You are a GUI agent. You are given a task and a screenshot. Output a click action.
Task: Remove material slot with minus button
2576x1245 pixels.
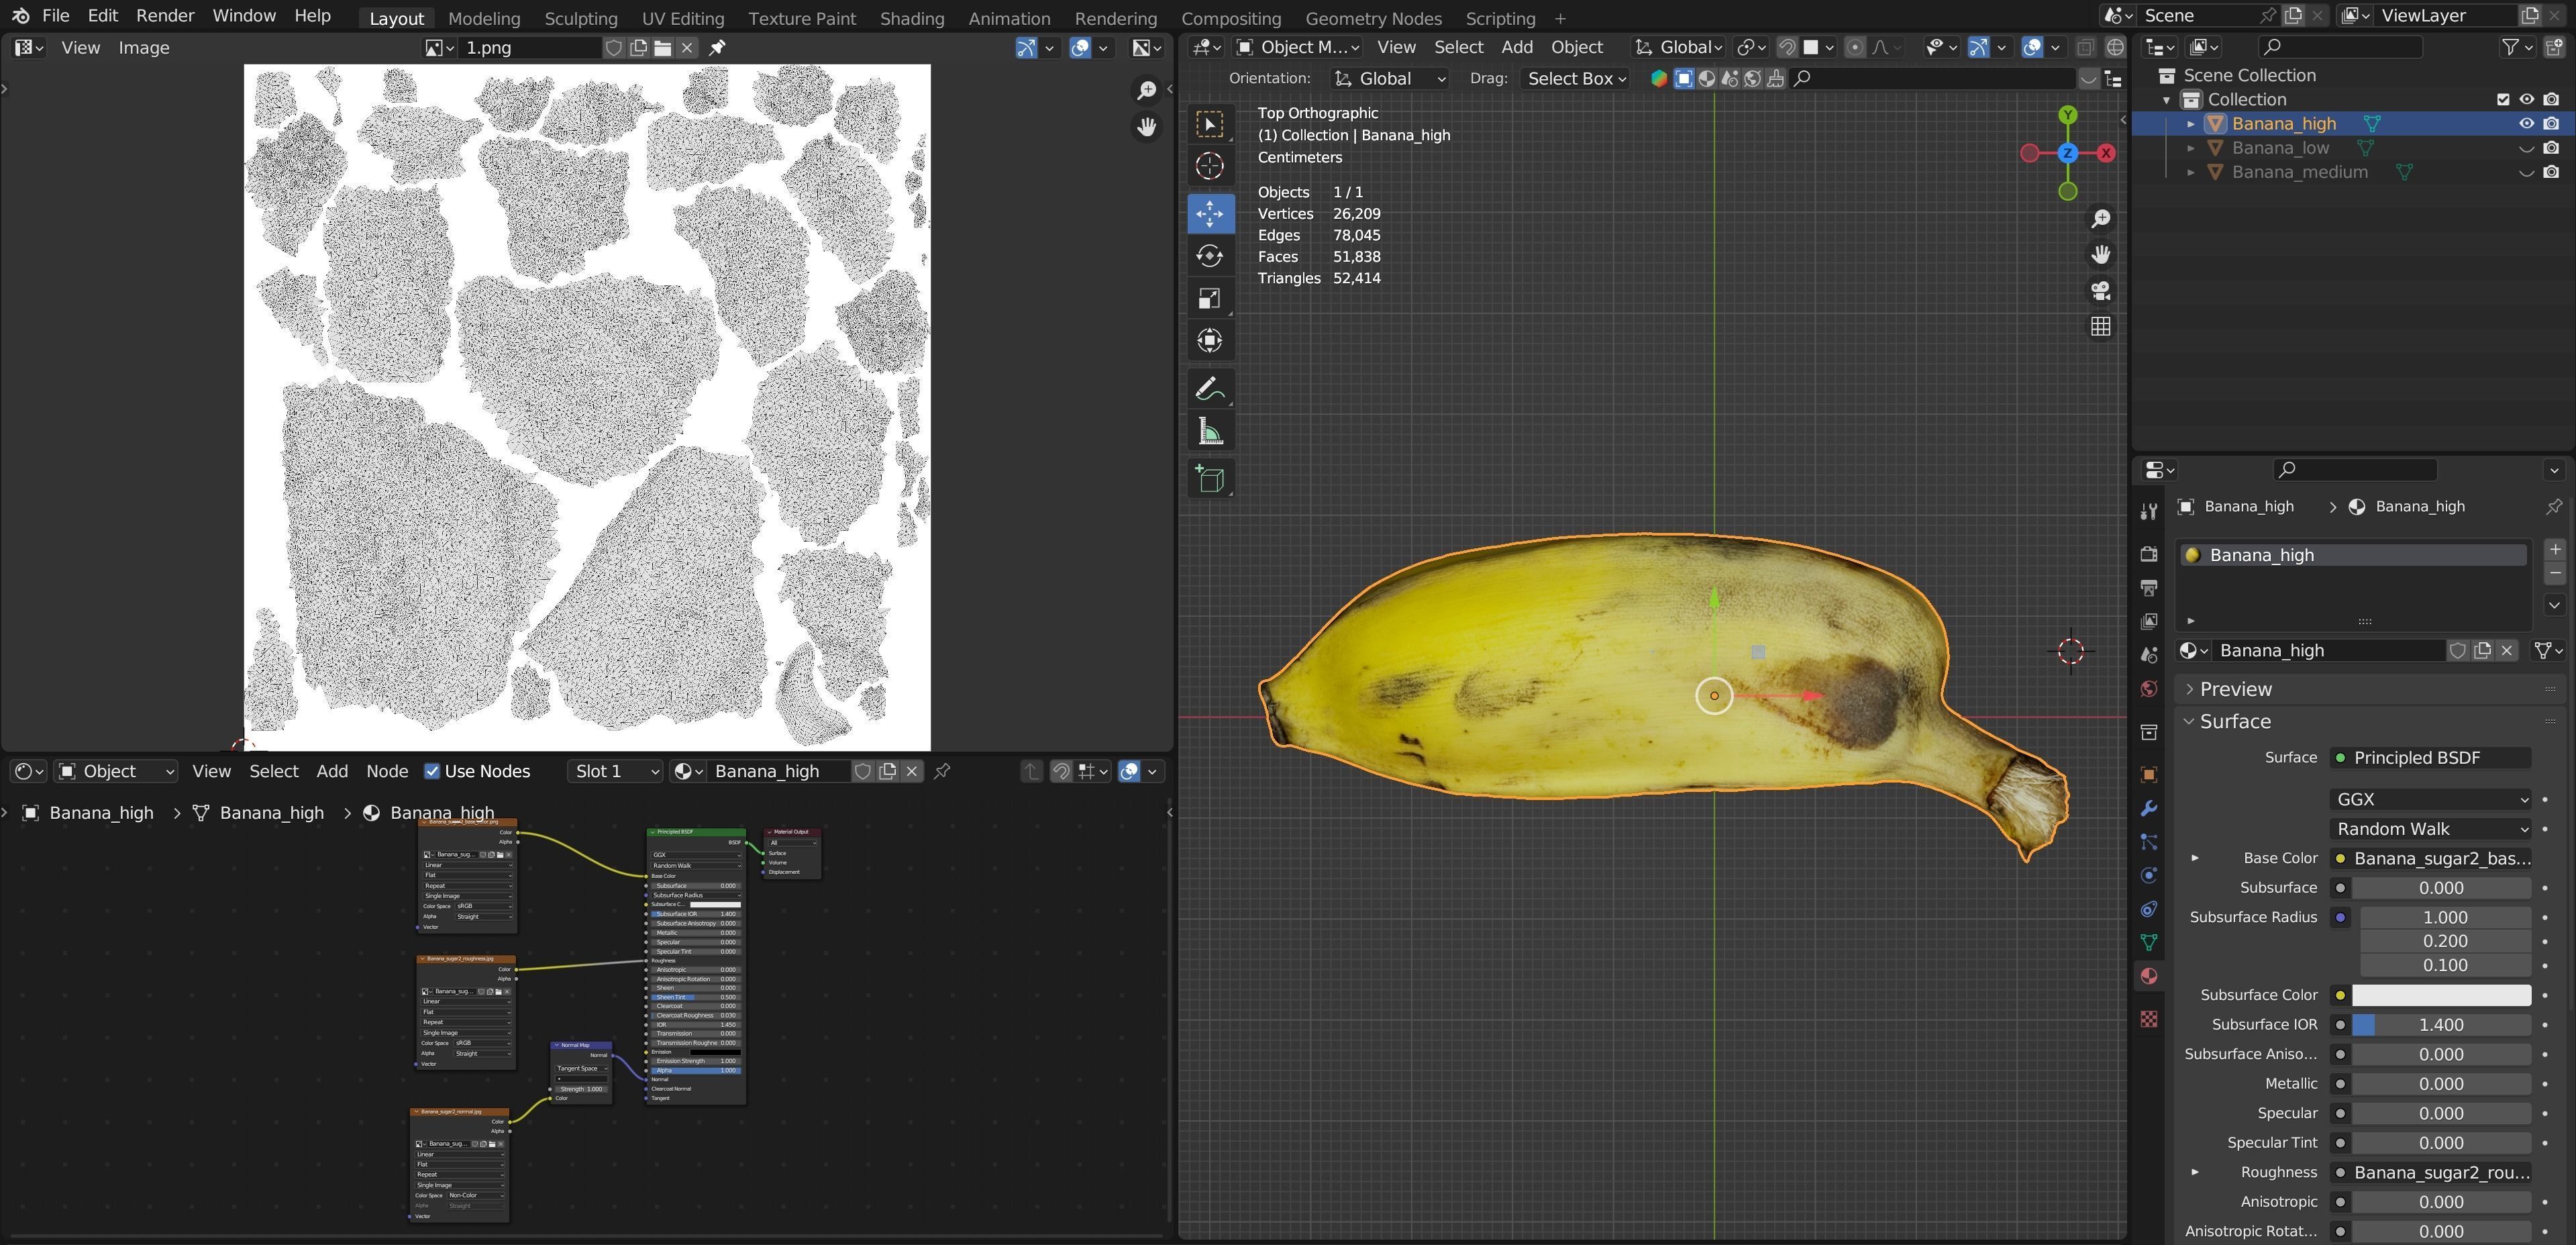[2554, 573]
